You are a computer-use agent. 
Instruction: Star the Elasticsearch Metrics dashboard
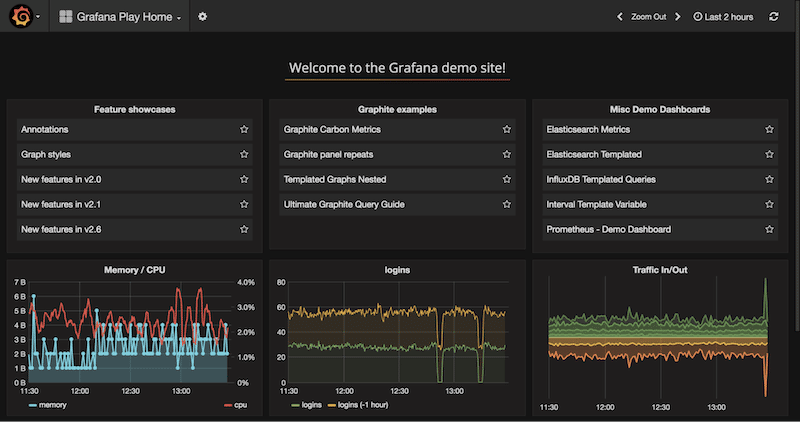click(x=769, y=130)
